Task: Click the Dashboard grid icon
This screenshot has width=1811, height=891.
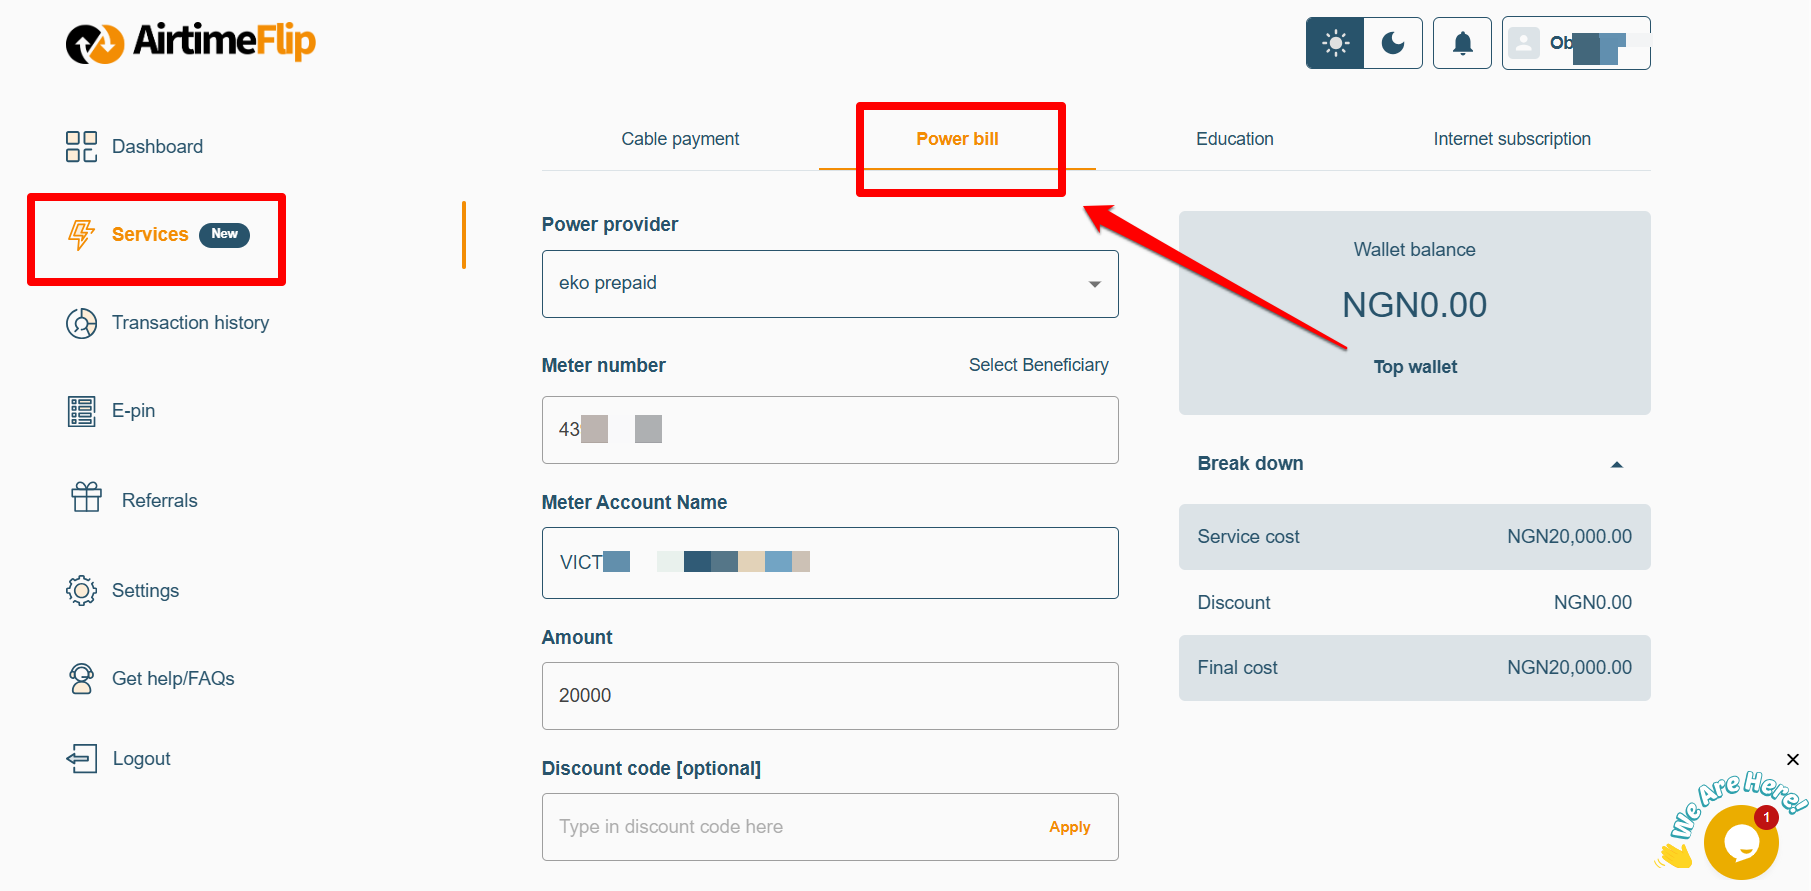Action: (x=81, y=146)
